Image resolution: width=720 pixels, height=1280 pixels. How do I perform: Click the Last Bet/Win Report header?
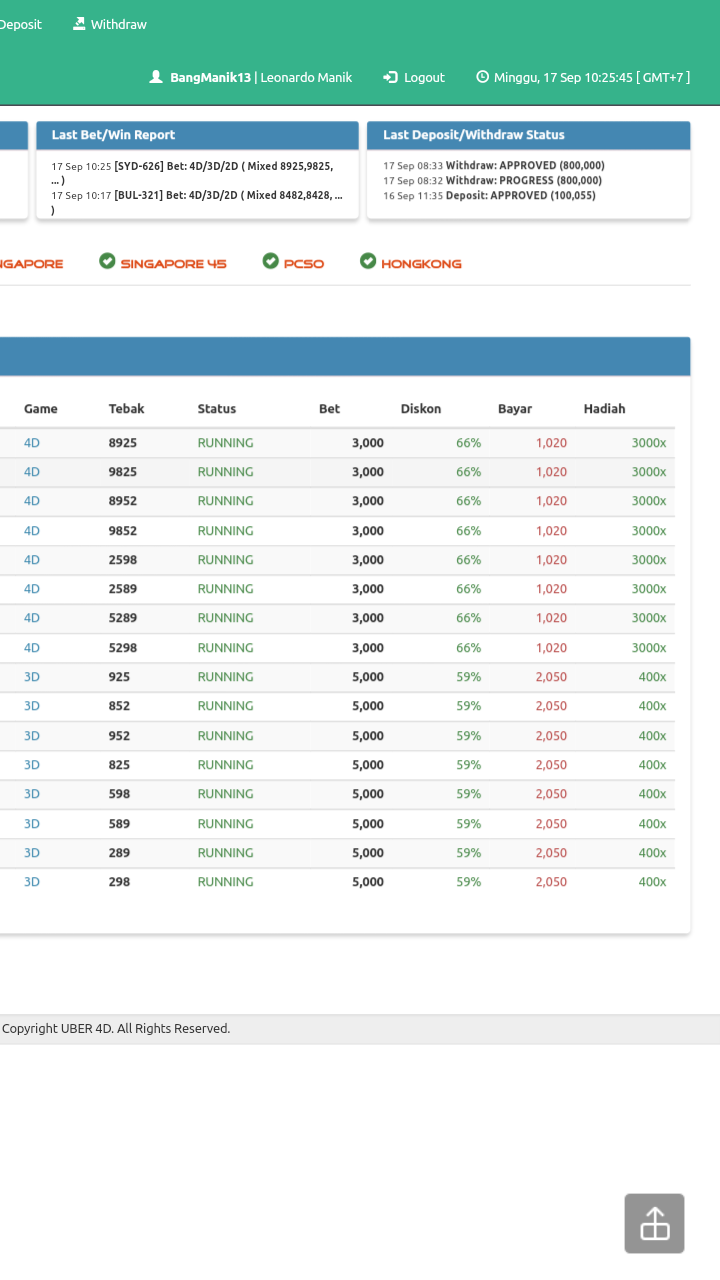tap(113, 135)
